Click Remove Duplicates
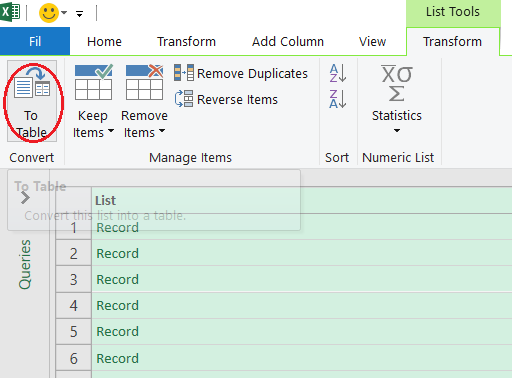 point(241,73)
